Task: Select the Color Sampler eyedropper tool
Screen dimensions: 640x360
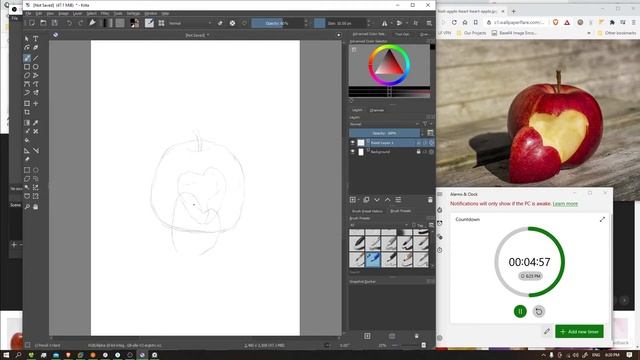Action: pyautogui.click(x=36, y=122)
